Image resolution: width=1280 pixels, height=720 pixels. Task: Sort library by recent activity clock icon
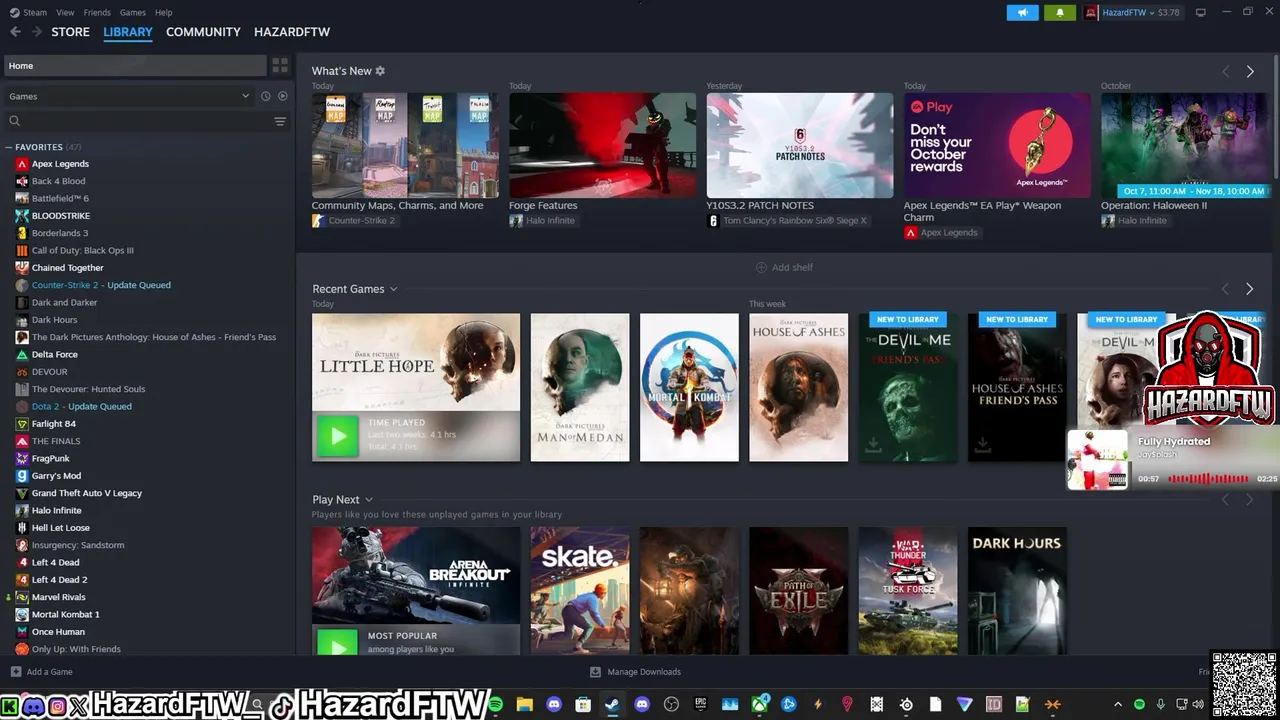pyautogui.click(x=265, y=96)
